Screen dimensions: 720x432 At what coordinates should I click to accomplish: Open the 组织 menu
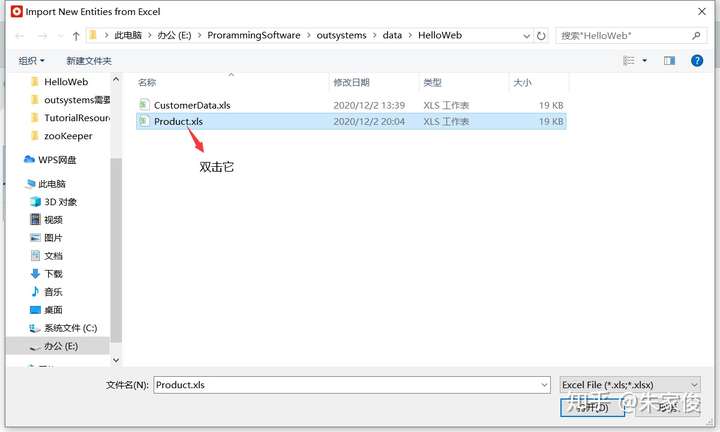32,61
